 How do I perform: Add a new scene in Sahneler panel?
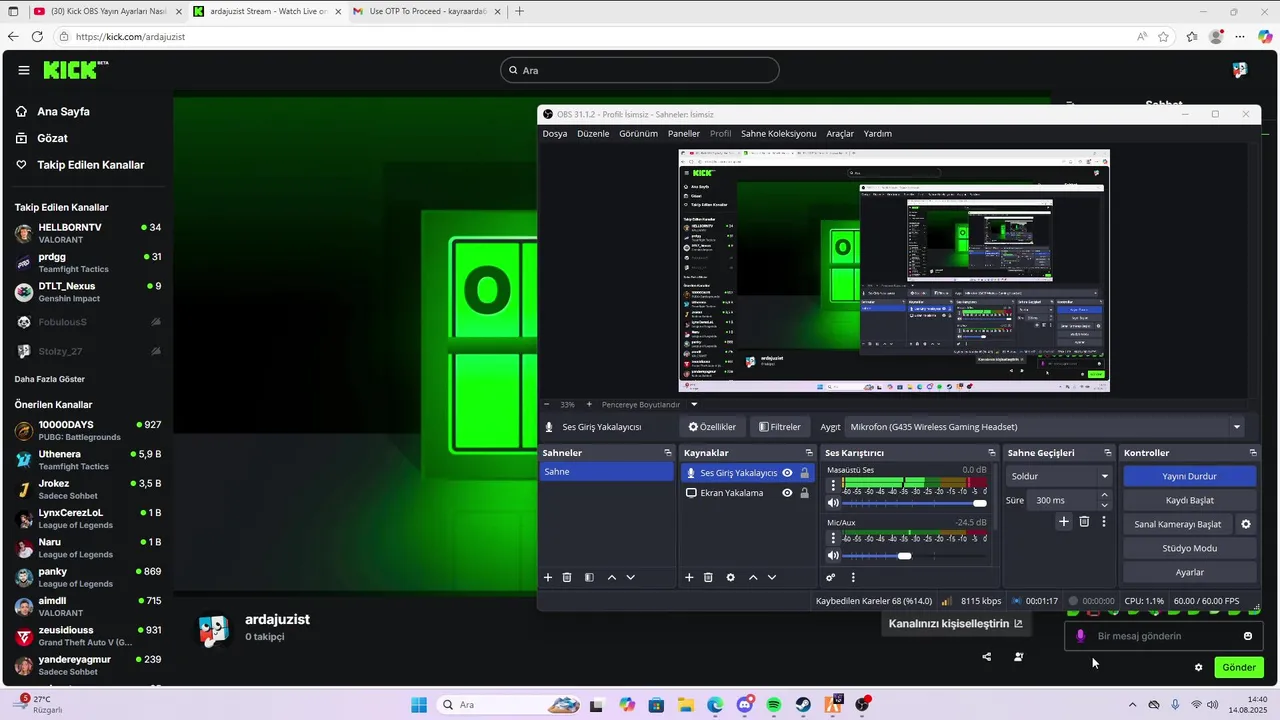click(x=548, y=577)
